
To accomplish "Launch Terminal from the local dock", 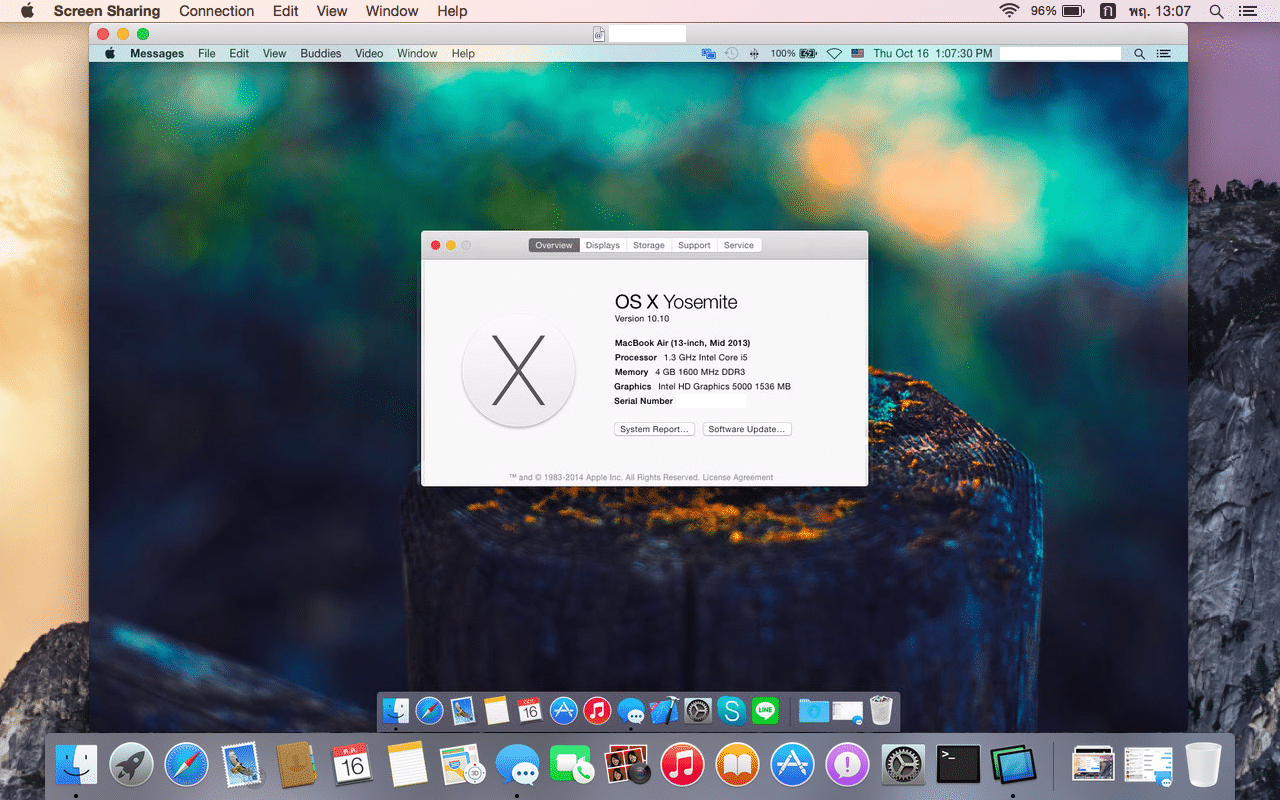I will coord(958,765).
